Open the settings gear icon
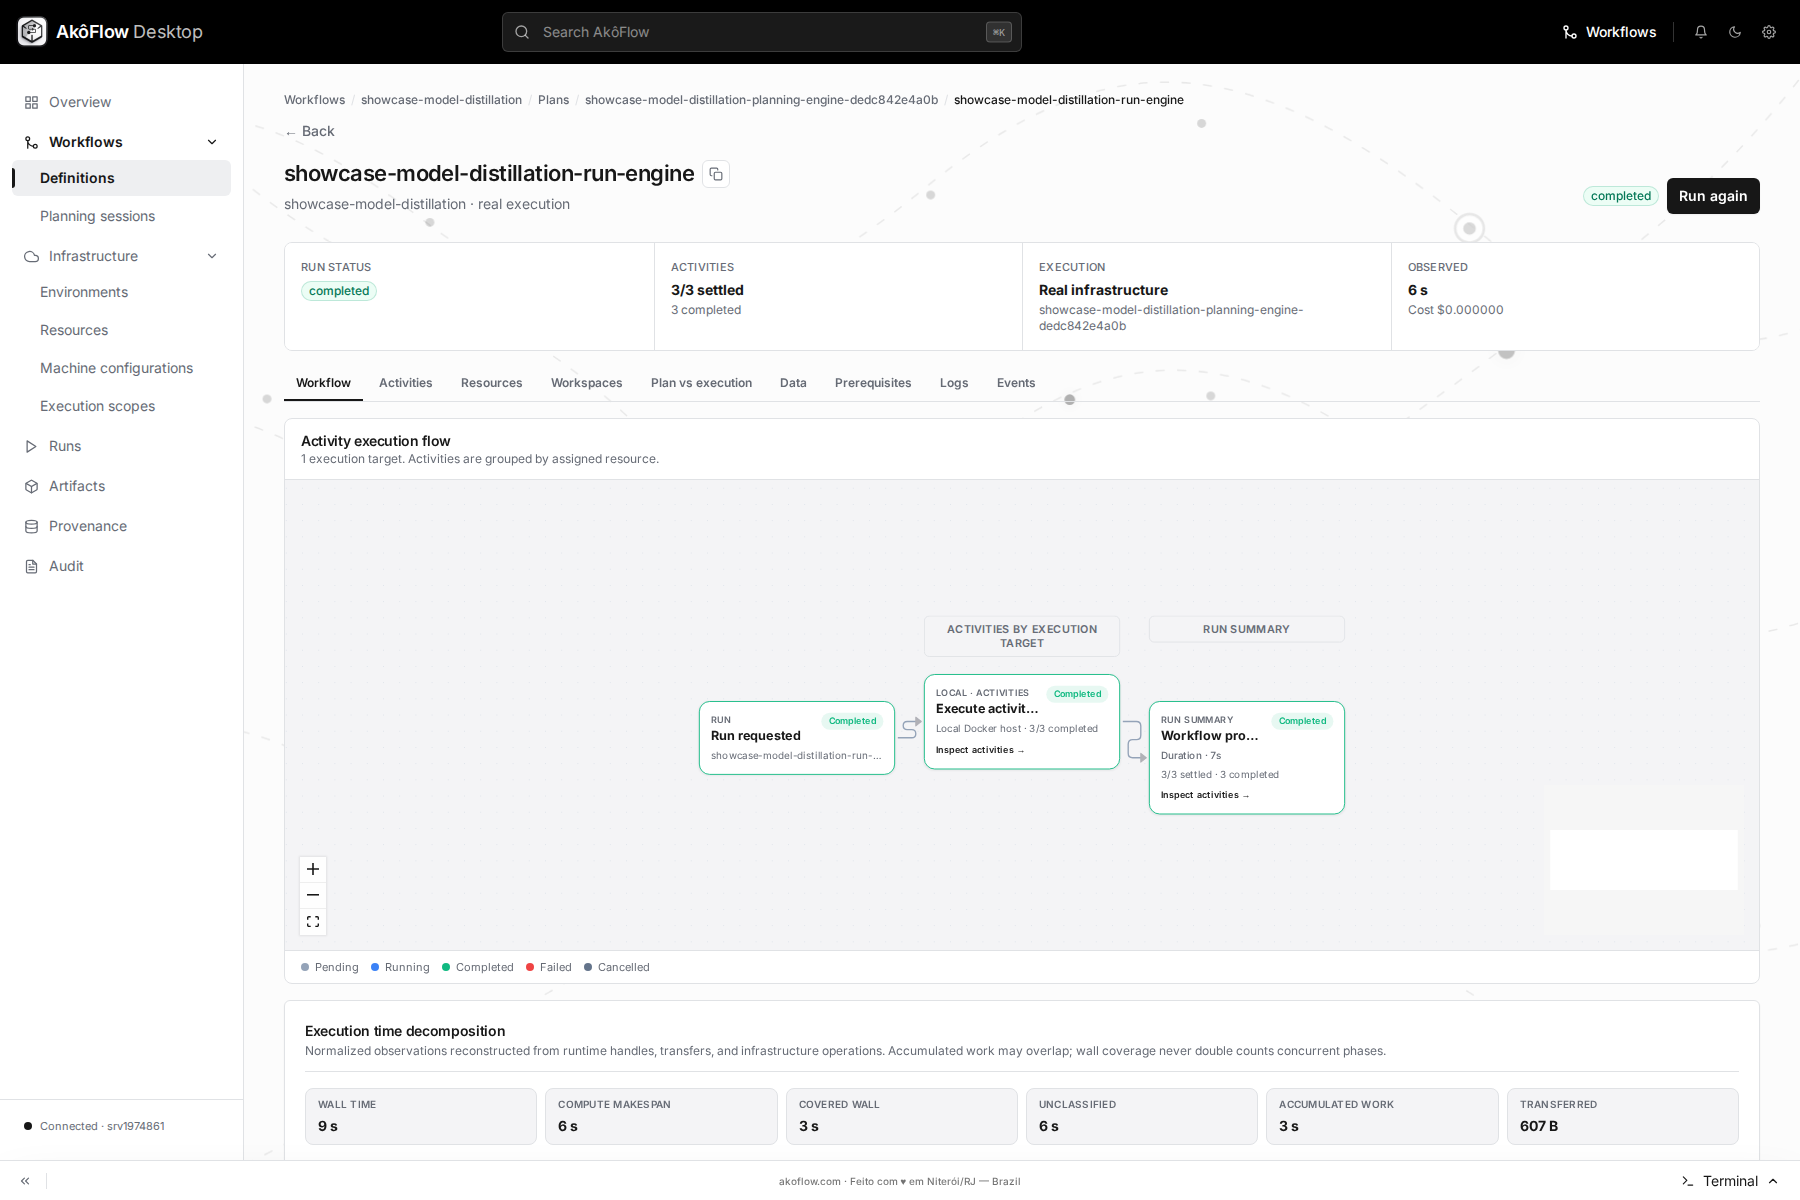 coord(1769,32)
